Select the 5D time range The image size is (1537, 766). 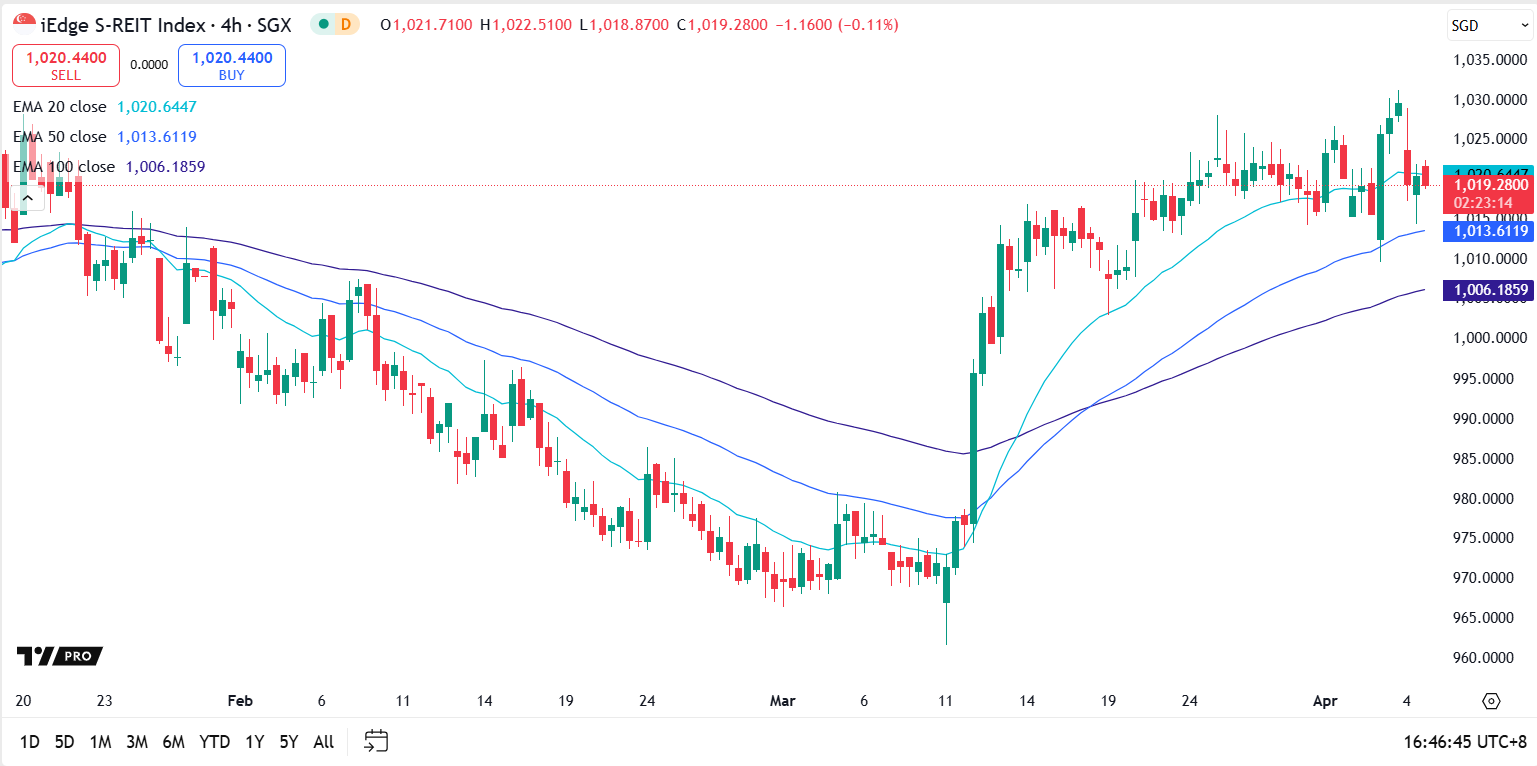pos(64,742)
